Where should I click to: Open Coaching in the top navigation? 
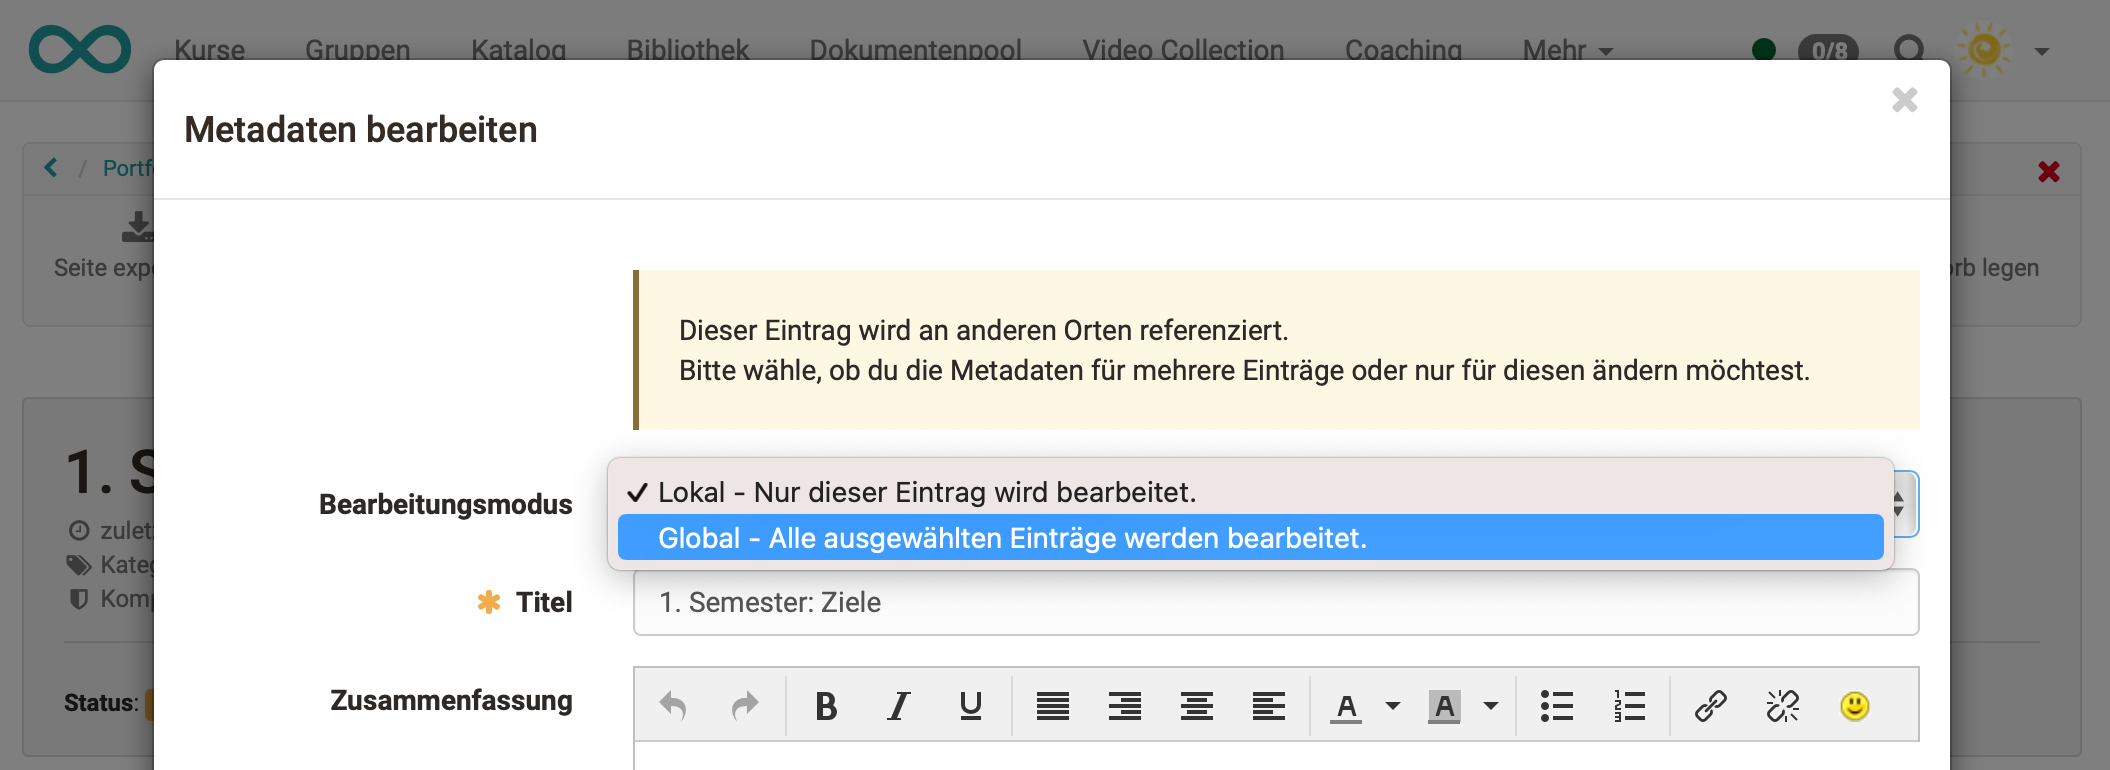1403,50
